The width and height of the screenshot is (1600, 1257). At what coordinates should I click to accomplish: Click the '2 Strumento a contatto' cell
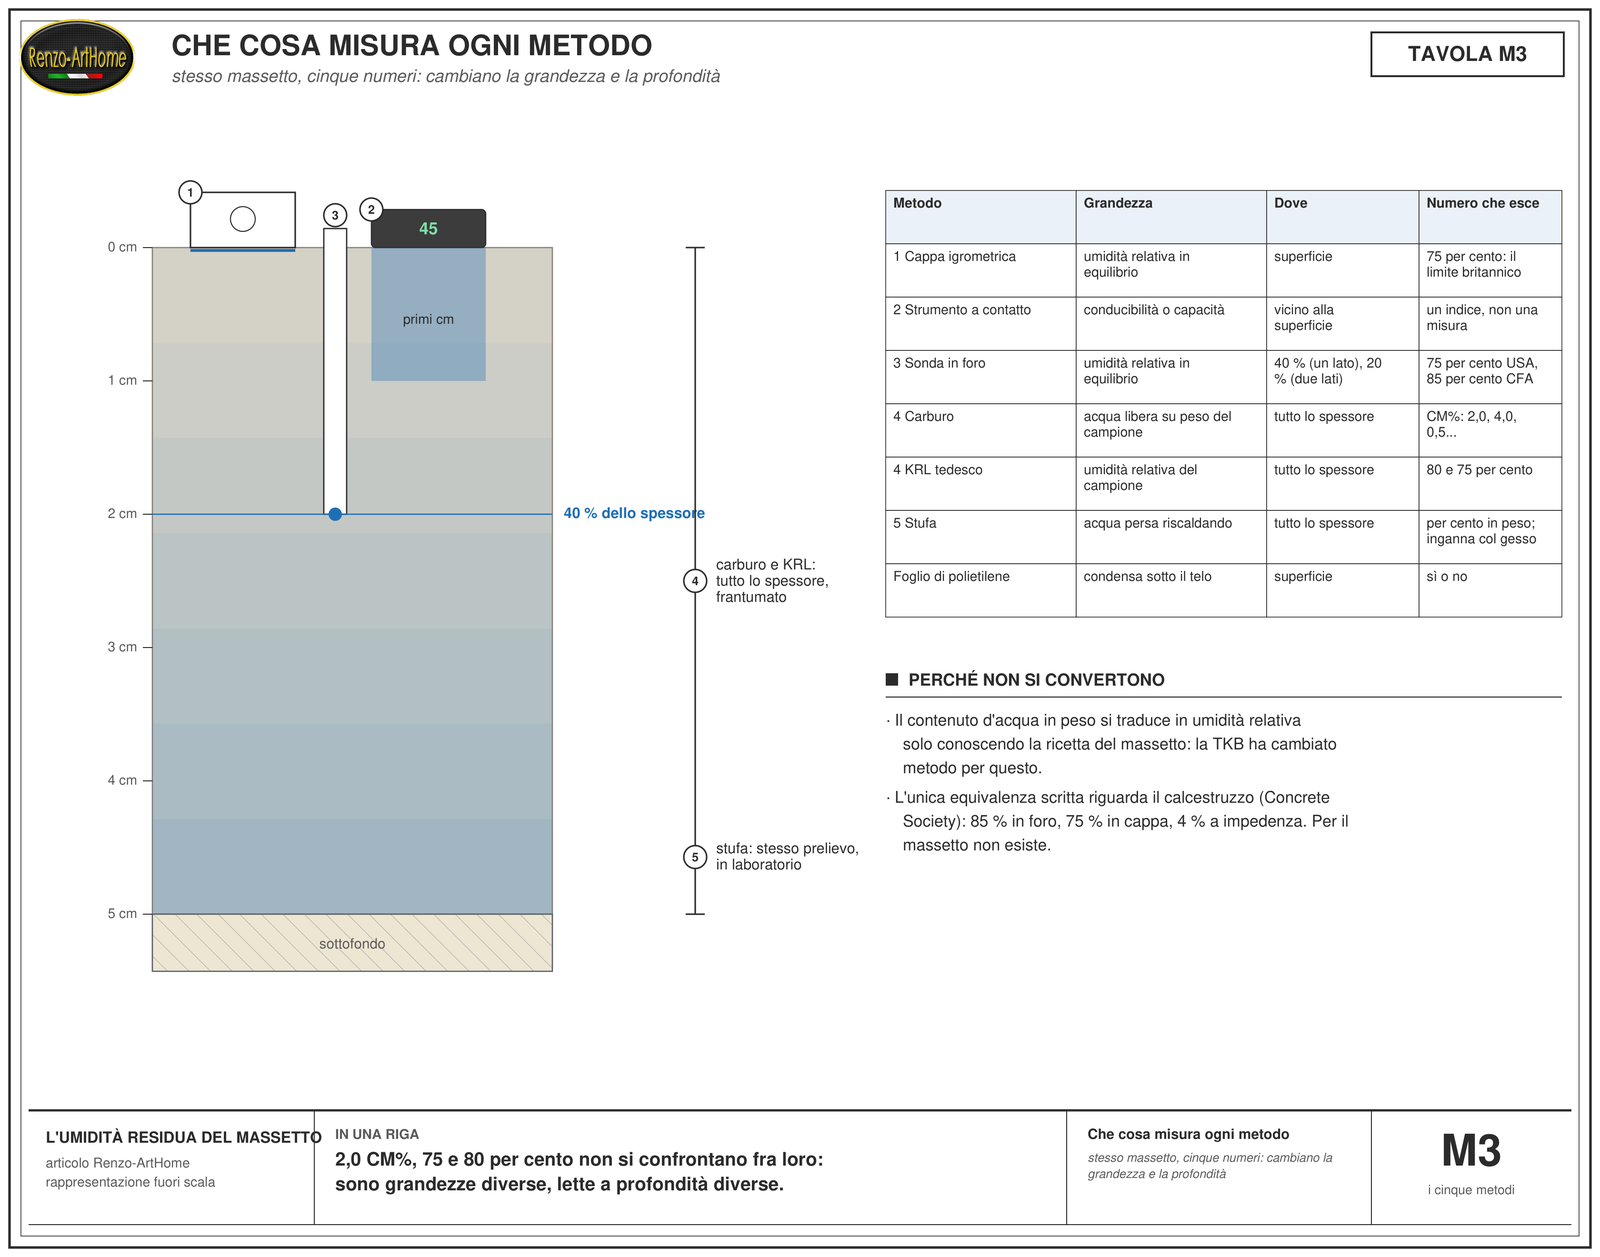[980, 324]
